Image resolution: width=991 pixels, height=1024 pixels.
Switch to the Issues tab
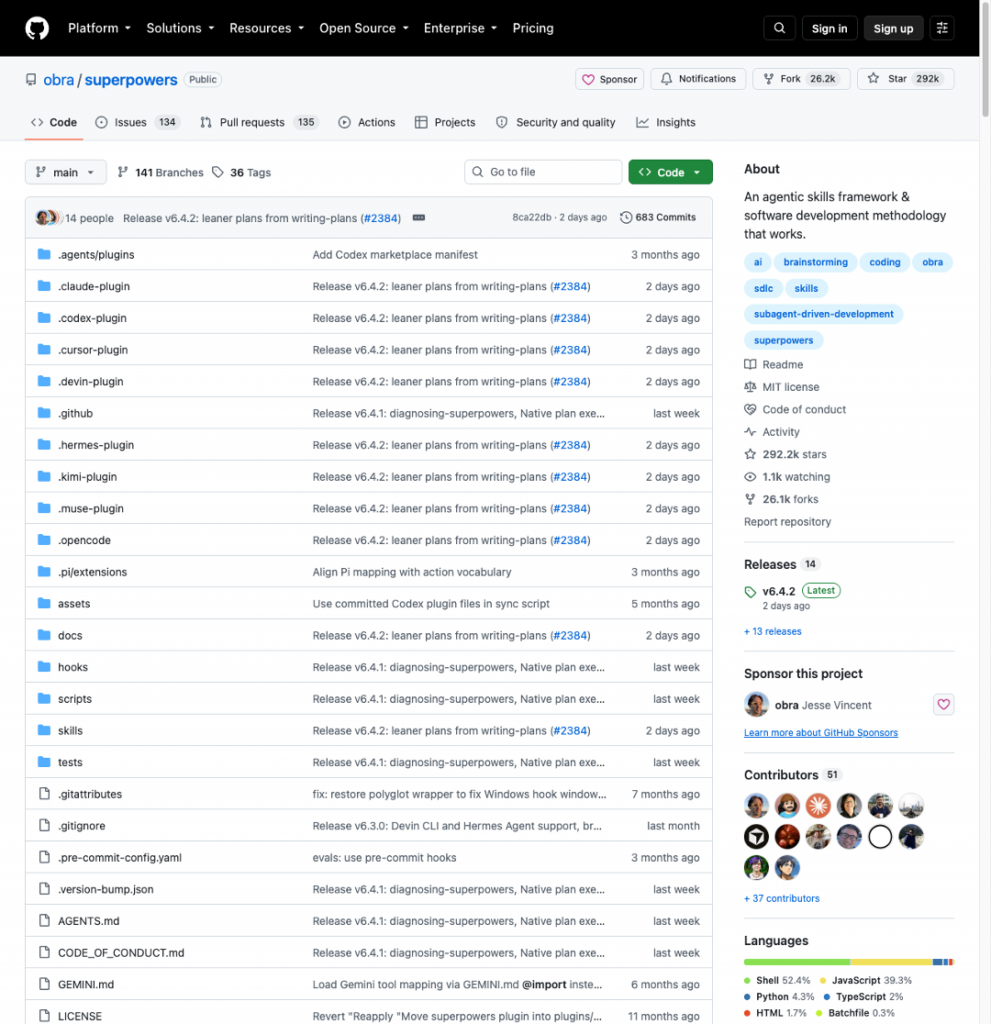point(137,122)
